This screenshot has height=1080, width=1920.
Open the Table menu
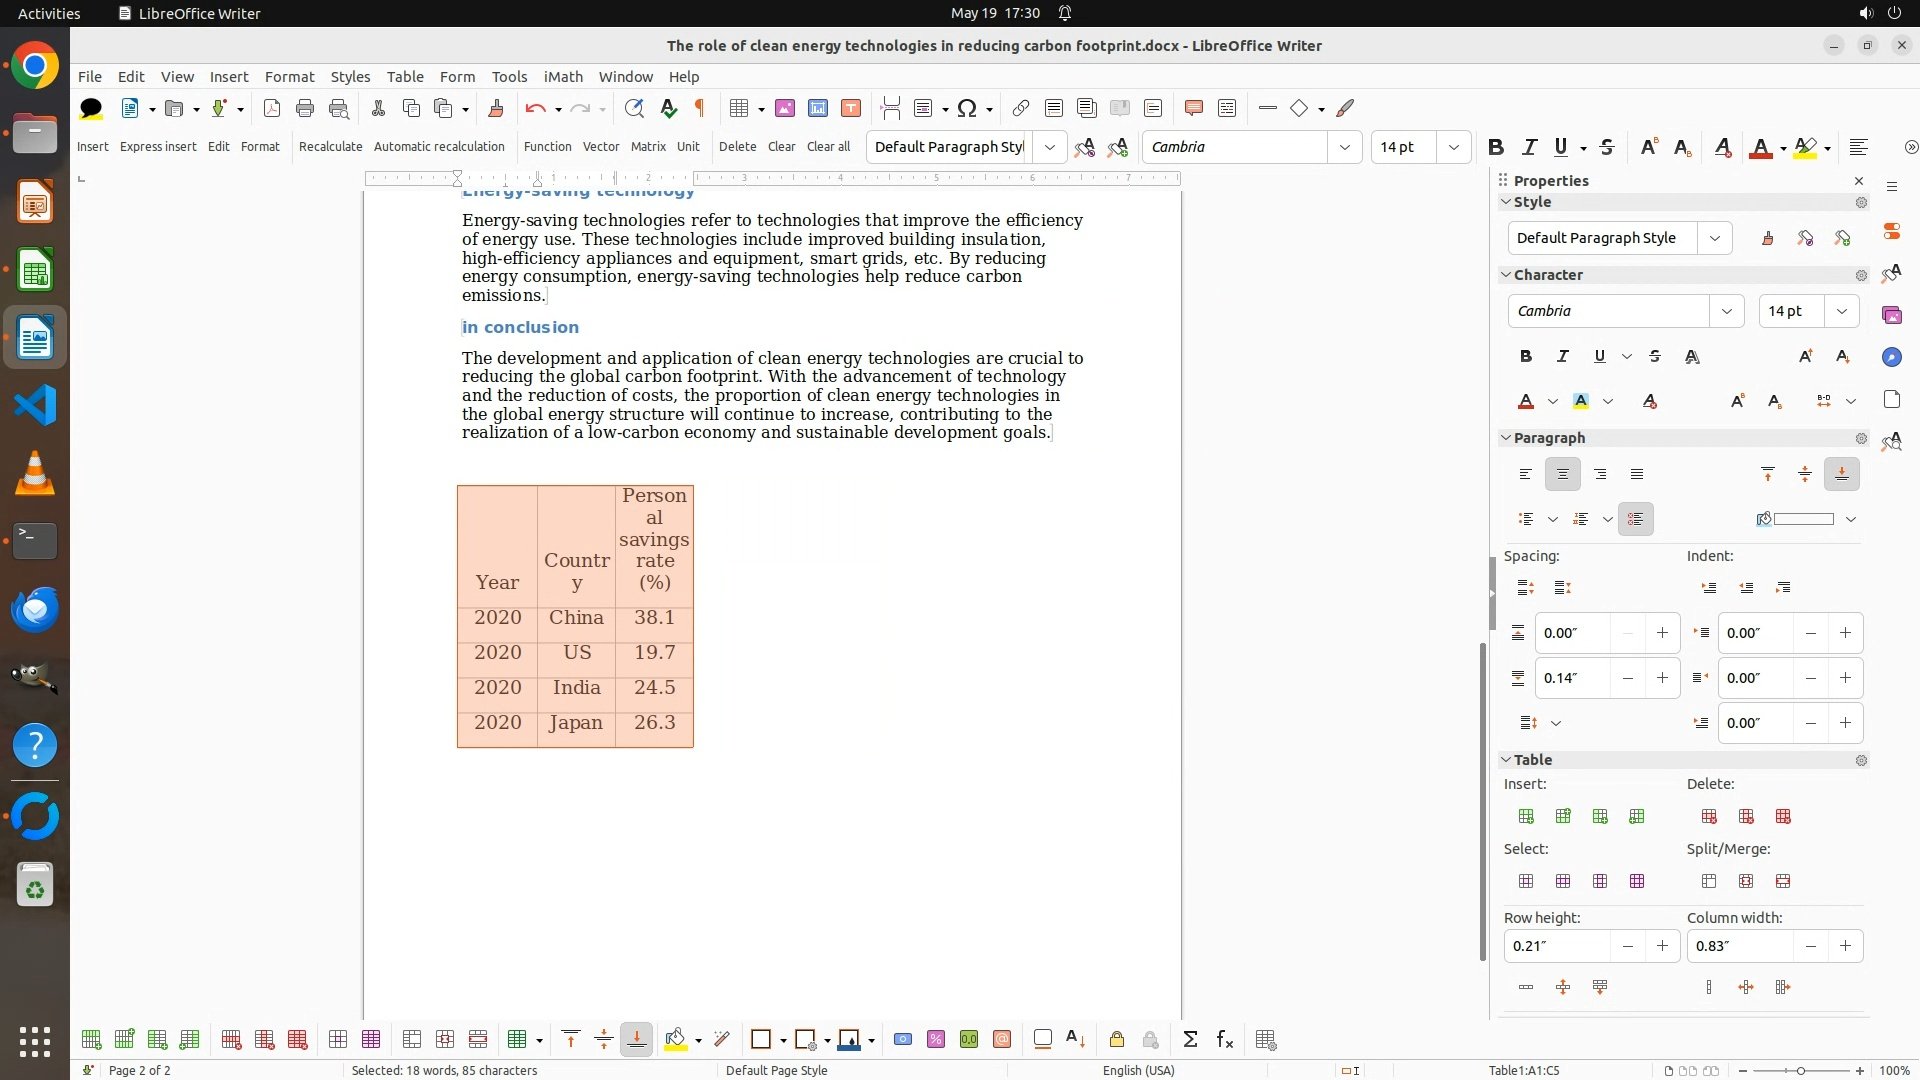pos(405,76)
